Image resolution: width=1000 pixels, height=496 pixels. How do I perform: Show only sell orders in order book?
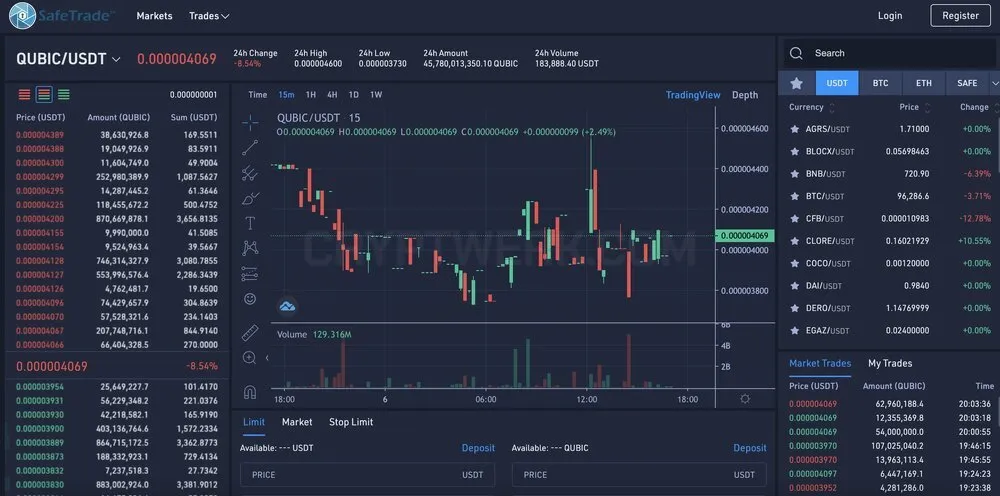[24, 94]
